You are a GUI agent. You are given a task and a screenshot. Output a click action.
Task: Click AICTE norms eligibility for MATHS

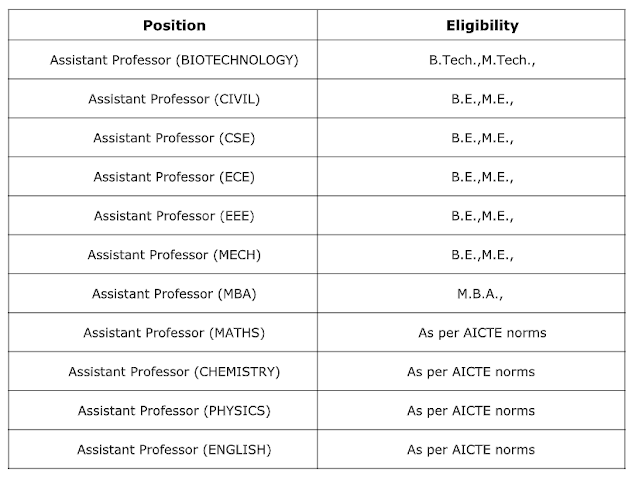(471, 332)
